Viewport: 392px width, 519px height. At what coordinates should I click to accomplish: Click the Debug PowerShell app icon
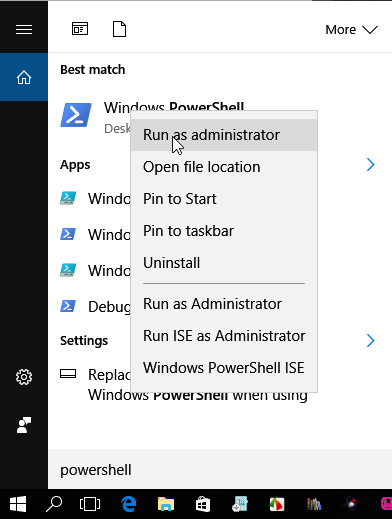point(68,306)
